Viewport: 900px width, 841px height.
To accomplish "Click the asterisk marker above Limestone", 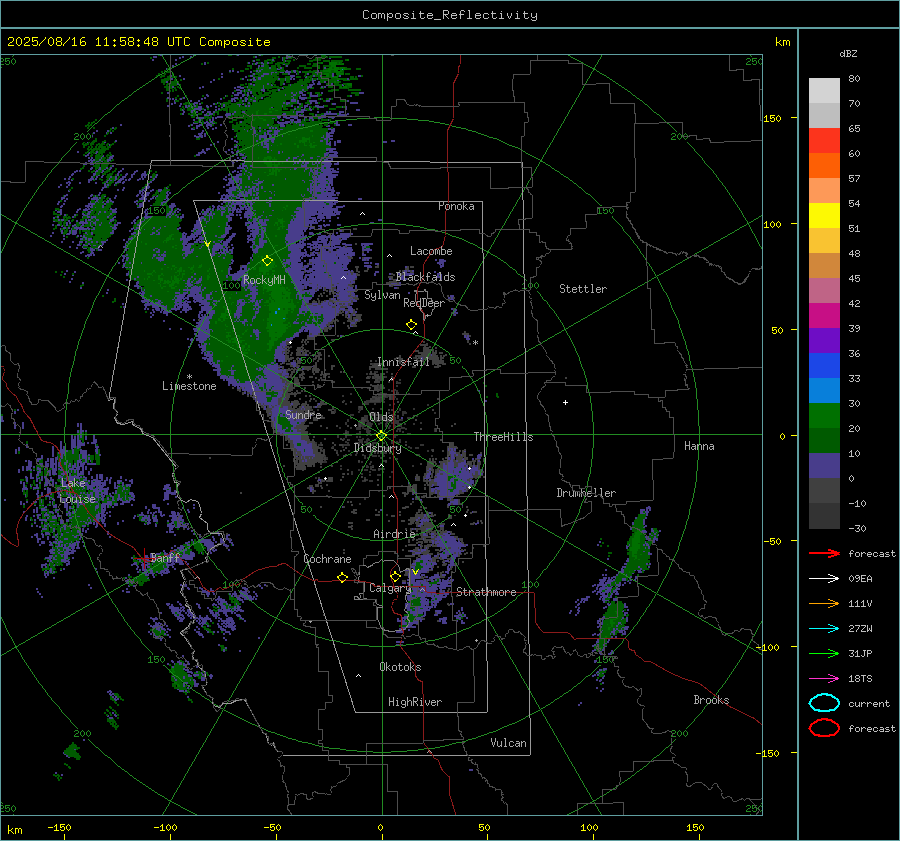I will 189,377.
